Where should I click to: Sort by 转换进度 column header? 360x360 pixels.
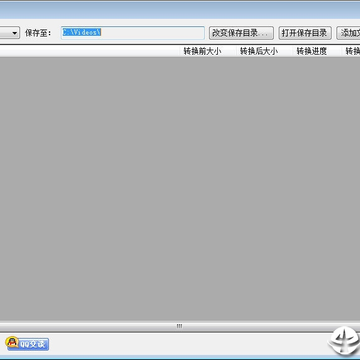(x=312, y=51)
